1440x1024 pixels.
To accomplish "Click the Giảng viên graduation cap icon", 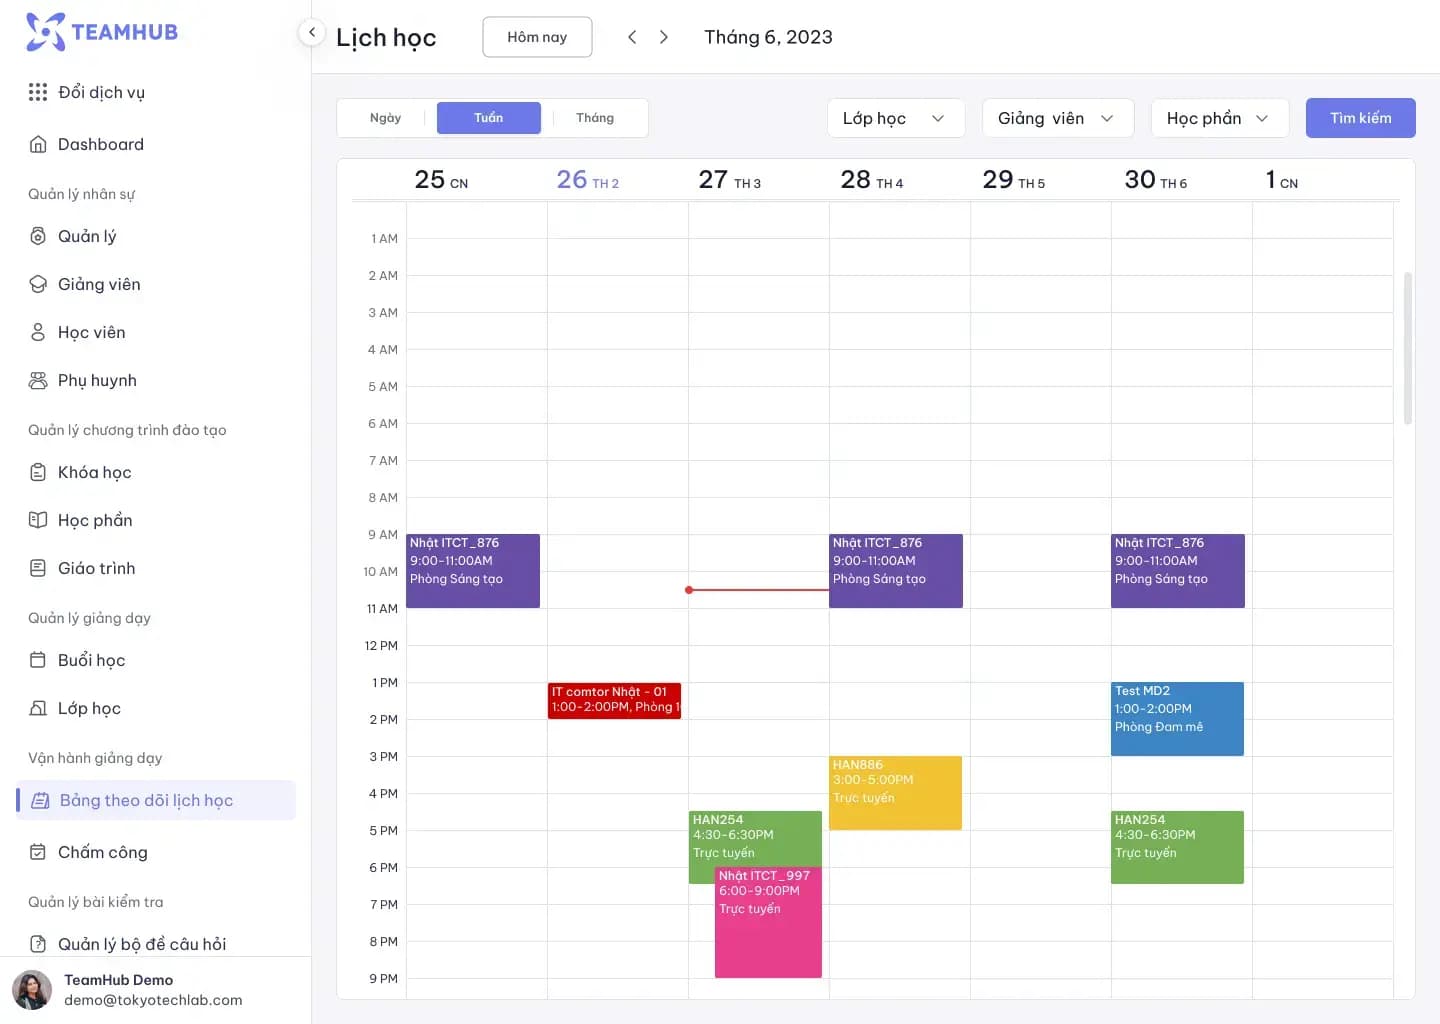I will click(38, 284).
